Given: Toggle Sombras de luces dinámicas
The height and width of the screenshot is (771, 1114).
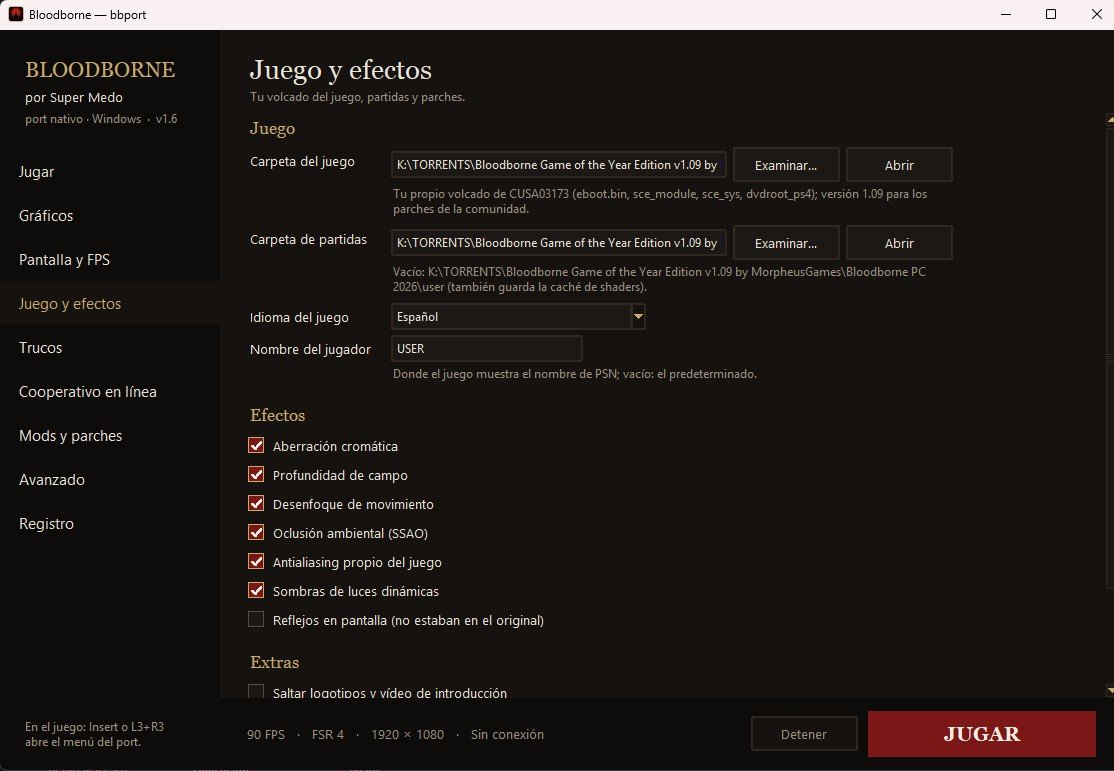Looking at the screenshot, I should (x=256, y=591).
